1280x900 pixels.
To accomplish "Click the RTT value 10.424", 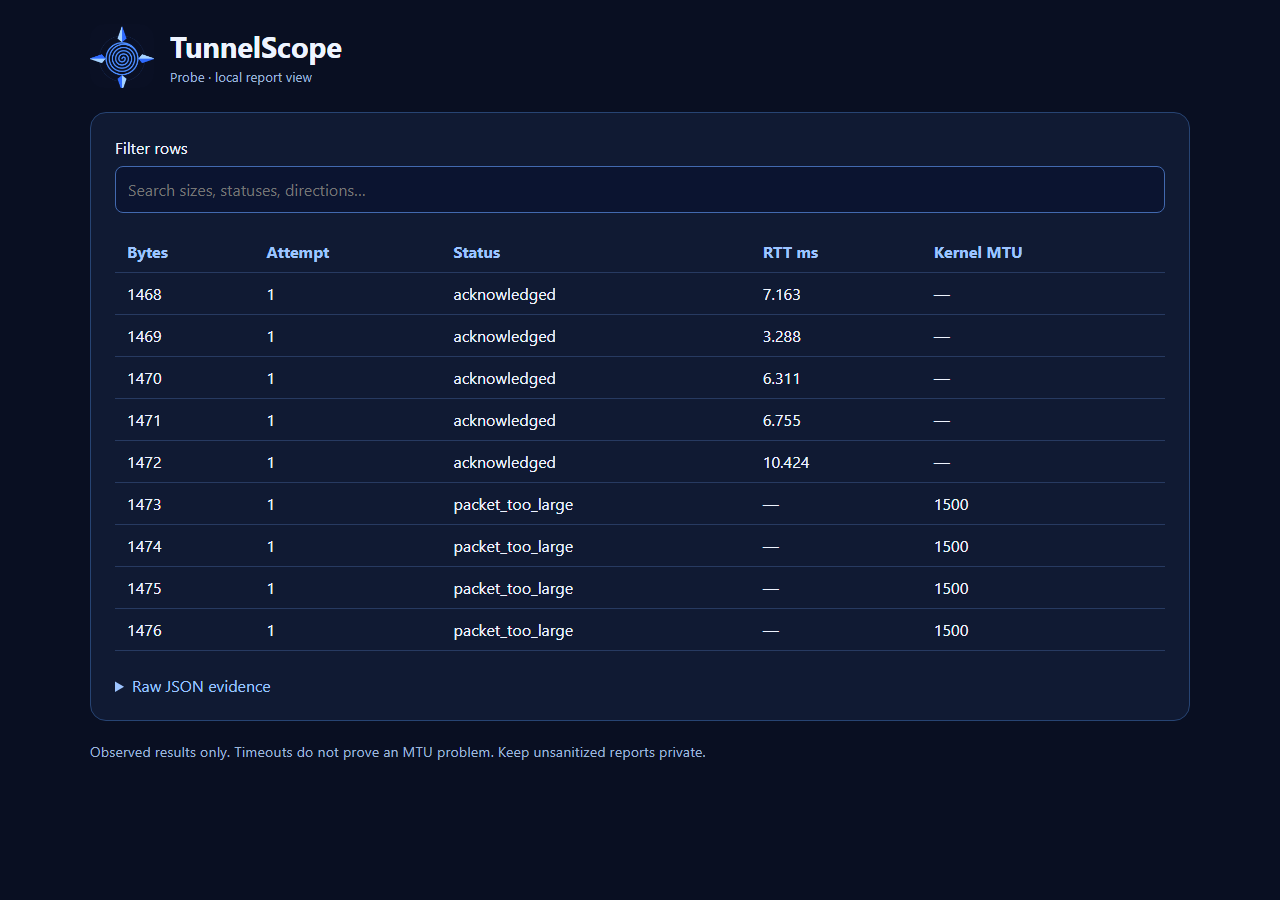I will pyautogui.click(x=786, y=463).
